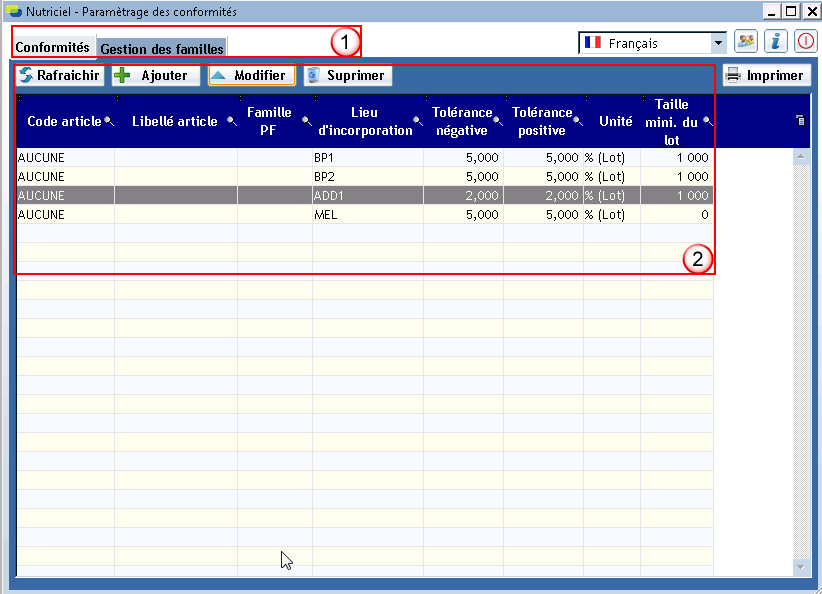Filter Libellé article column with magnifier icon

(x=232, y=121)
